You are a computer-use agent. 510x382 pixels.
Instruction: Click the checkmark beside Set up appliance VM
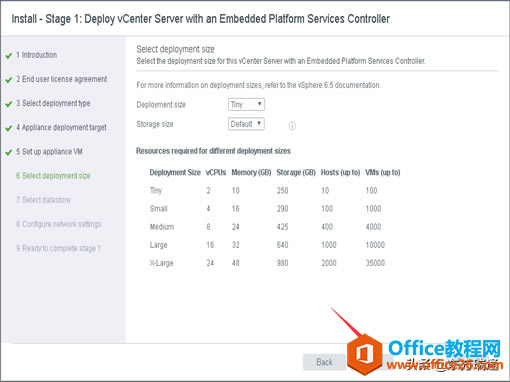pyautogui.click(x=9, y=153)
